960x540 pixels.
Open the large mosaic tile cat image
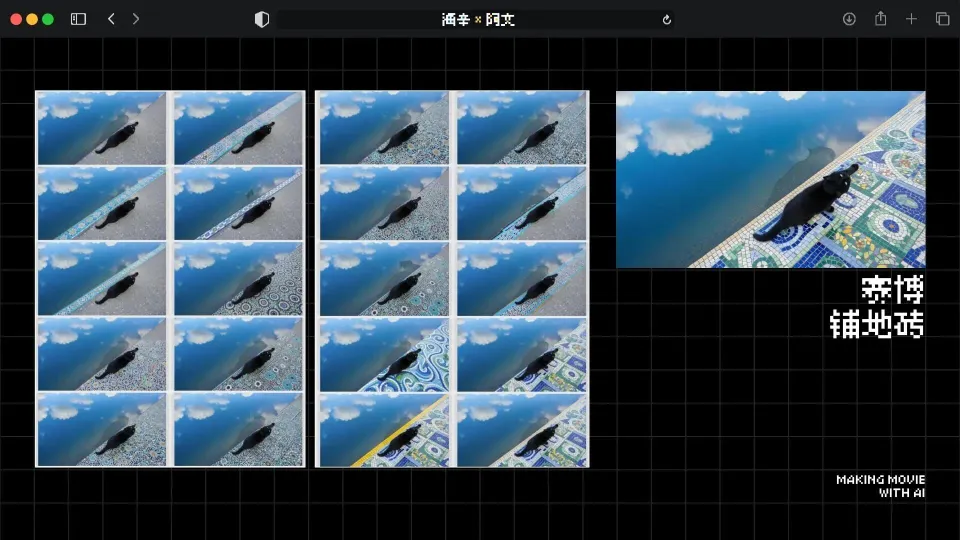pos(770,180)
